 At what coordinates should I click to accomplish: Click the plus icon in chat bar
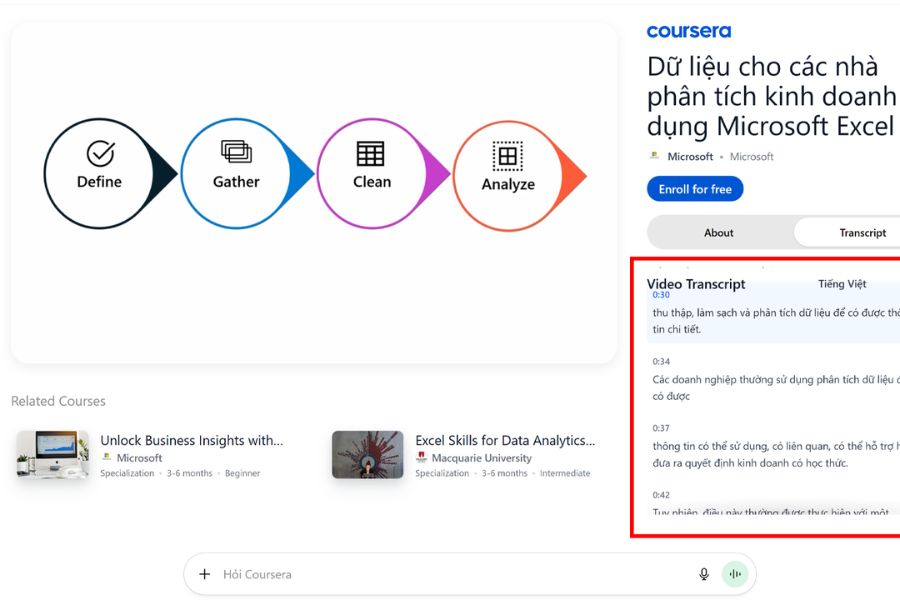[205, 574]
